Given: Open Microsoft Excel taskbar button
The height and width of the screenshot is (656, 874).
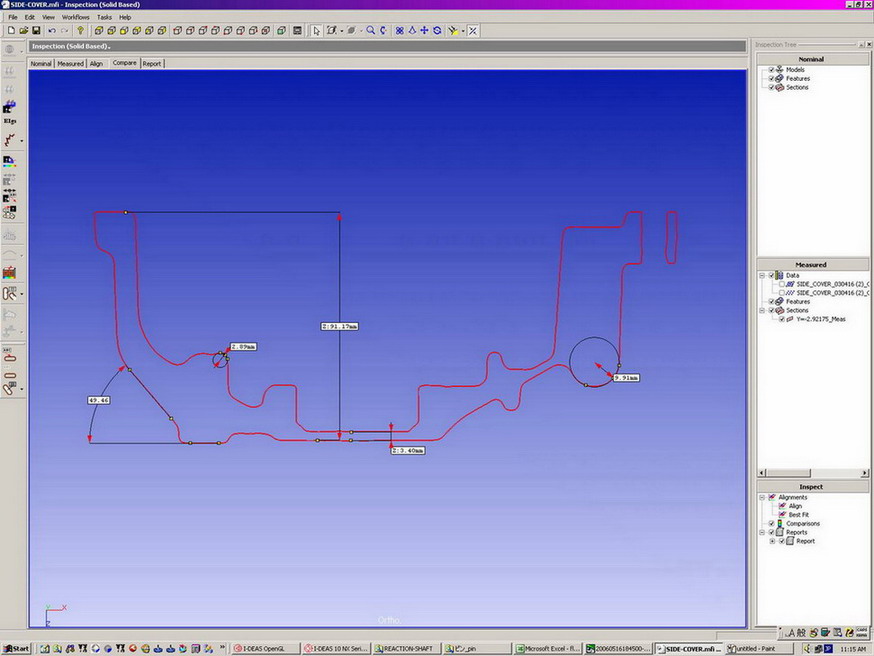Looking at the screenshot, I should coord(548,649).
